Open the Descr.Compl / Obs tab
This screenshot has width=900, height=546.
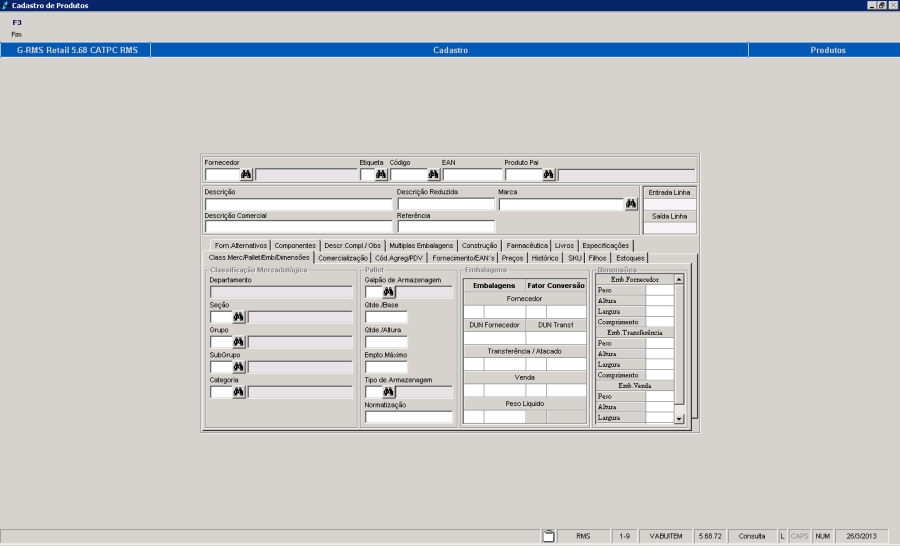coord(352,246)
